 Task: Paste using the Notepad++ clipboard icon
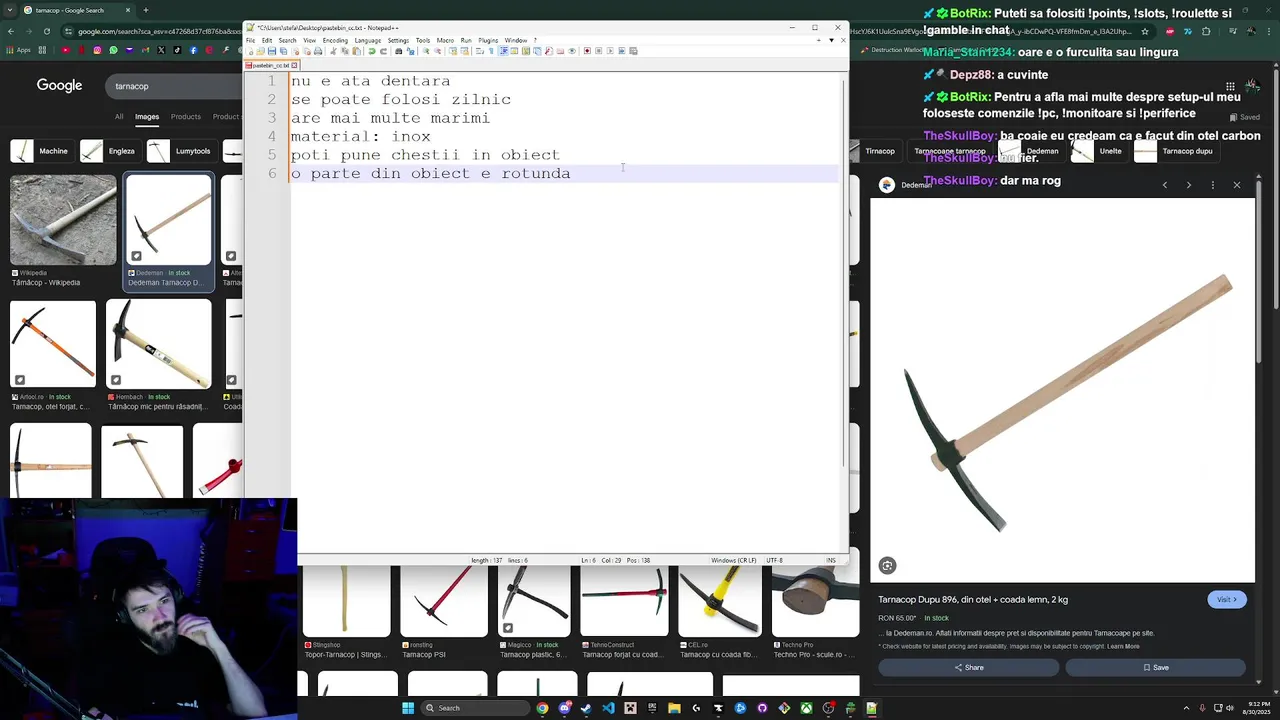point(357,50)
